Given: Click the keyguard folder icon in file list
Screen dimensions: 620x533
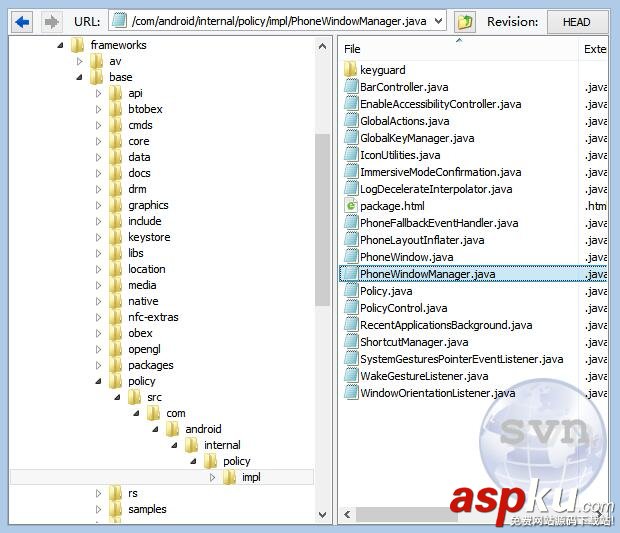Looking at the screenshot, I should 351,70.
